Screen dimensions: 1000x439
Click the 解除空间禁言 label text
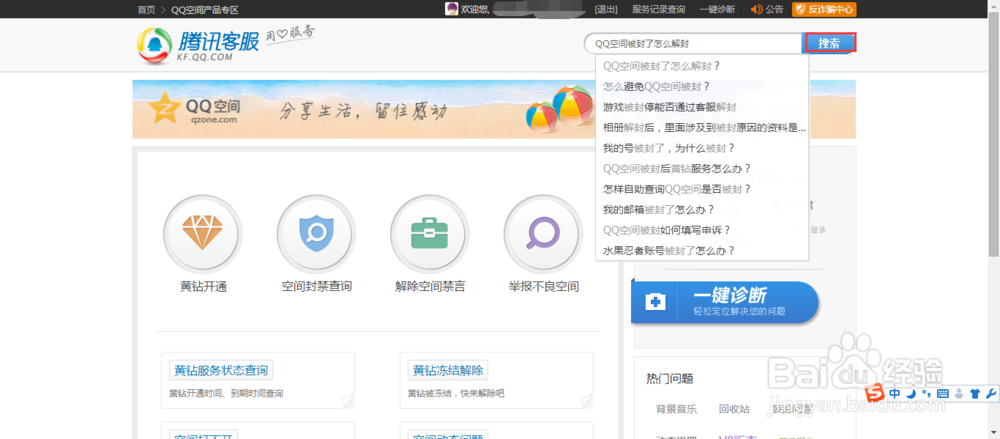(x=430, y=286)
